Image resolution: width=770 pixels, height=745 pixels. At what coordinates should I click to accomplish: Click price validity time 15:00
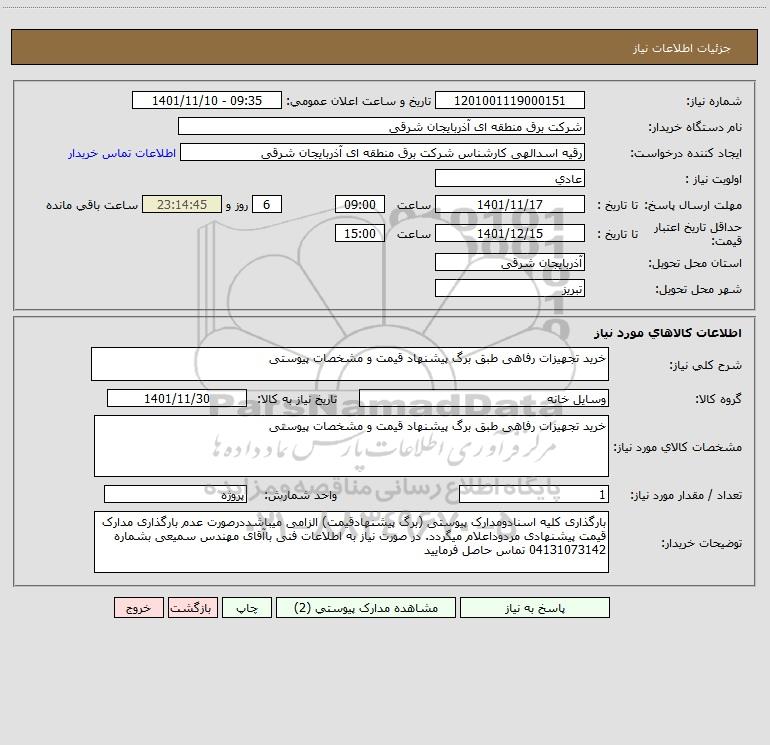pos(359,233)
